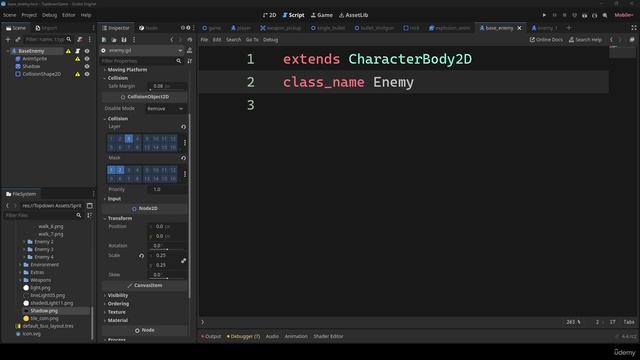Screen dimensions: 640x360
Task: Load resource icon in Inspector toolbar
Action: (114, 40)
